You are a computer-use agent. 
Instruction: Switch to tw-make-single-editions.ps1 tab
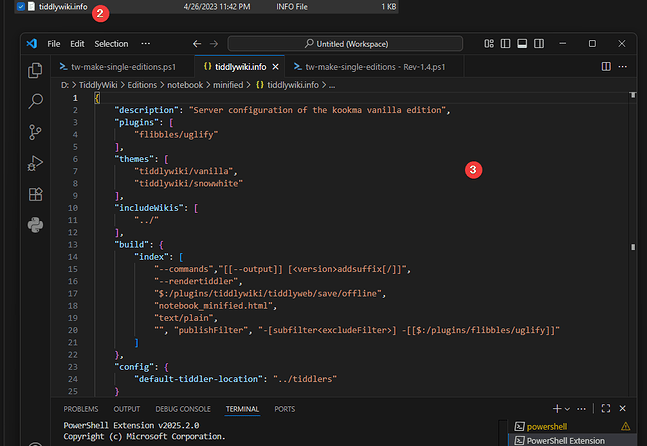point(123,67)
